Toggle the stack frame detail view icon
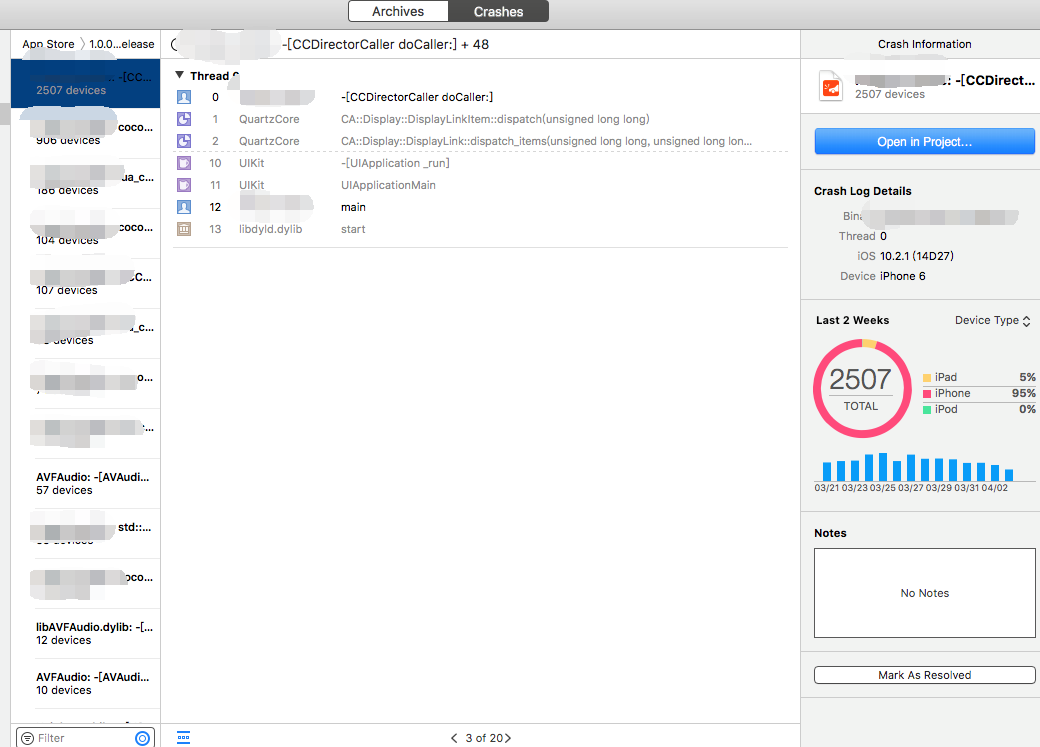The width and height of the screenshot is (1040, 747). 184,737
